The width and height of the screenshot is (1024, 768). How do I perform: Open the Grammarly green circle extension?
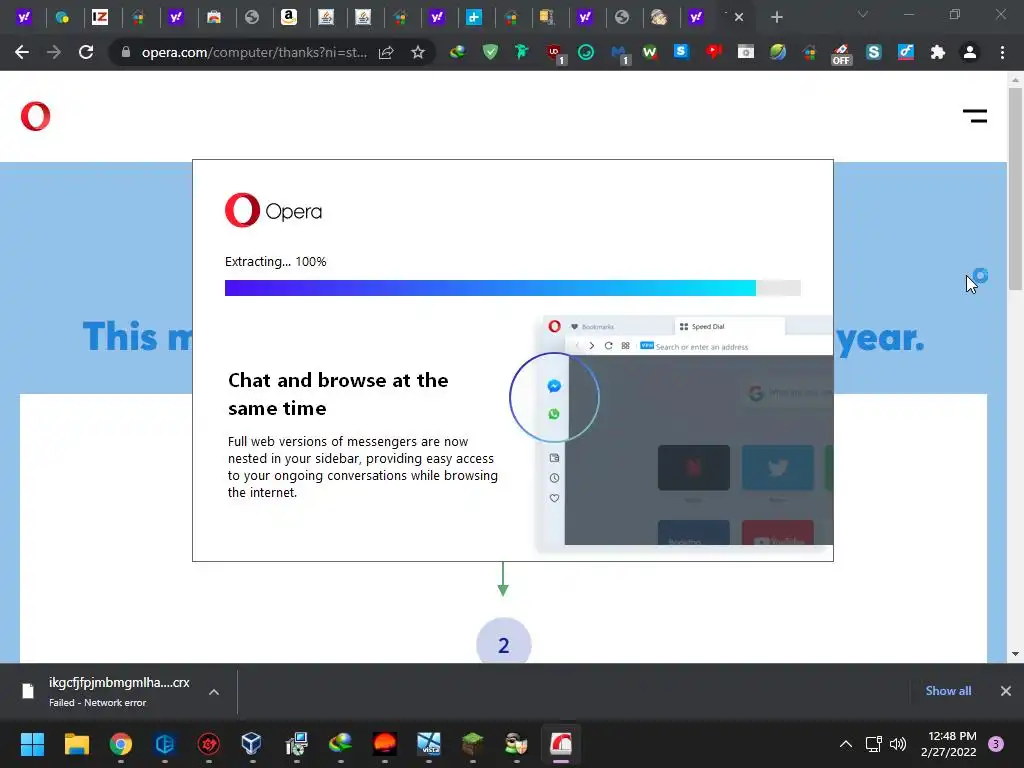(x=586, y=52)
